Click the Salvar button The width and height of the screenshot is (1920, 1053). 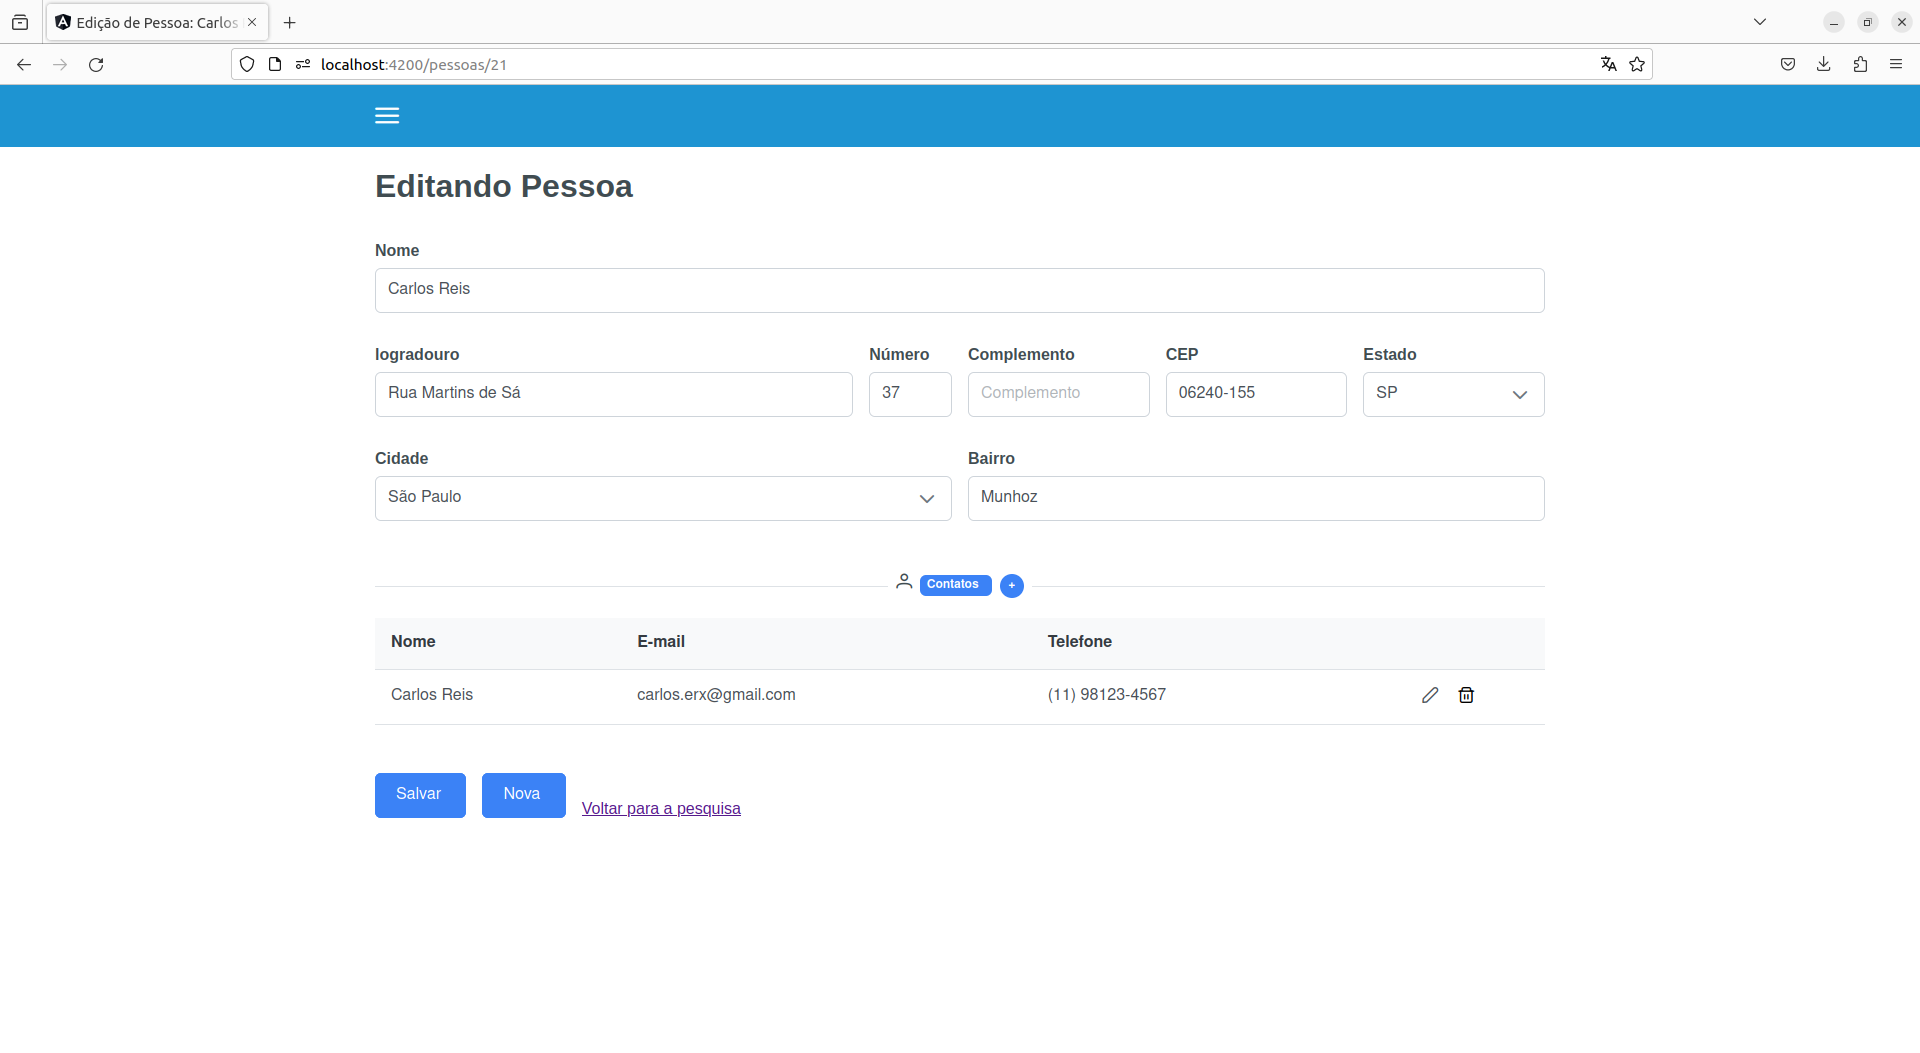click(x=420, y=795)
